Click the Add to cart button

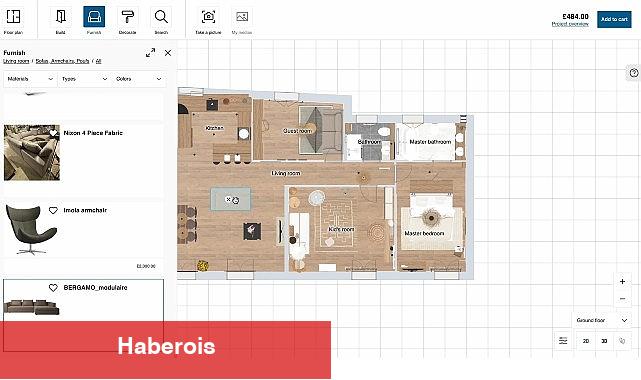[614, 19]
